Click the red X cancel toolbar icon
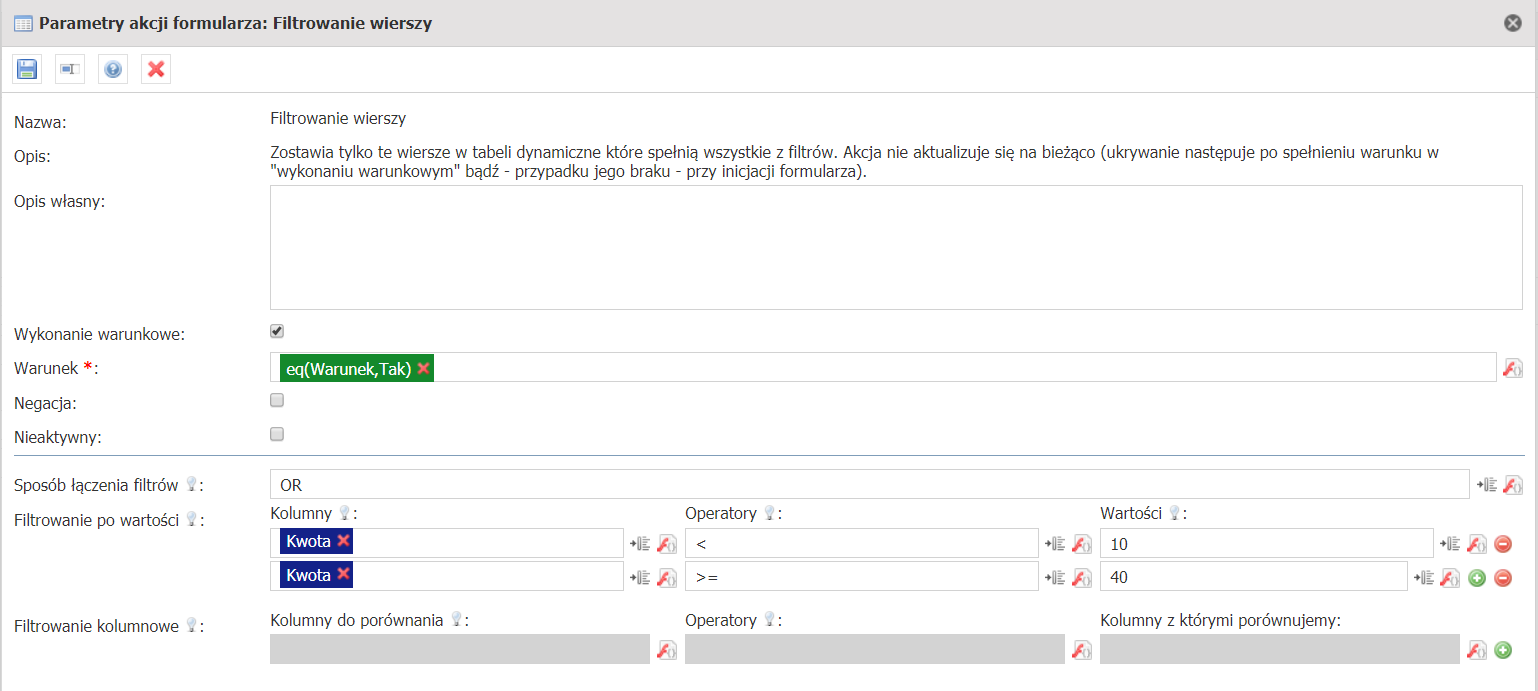 click(x=156, y=69)
